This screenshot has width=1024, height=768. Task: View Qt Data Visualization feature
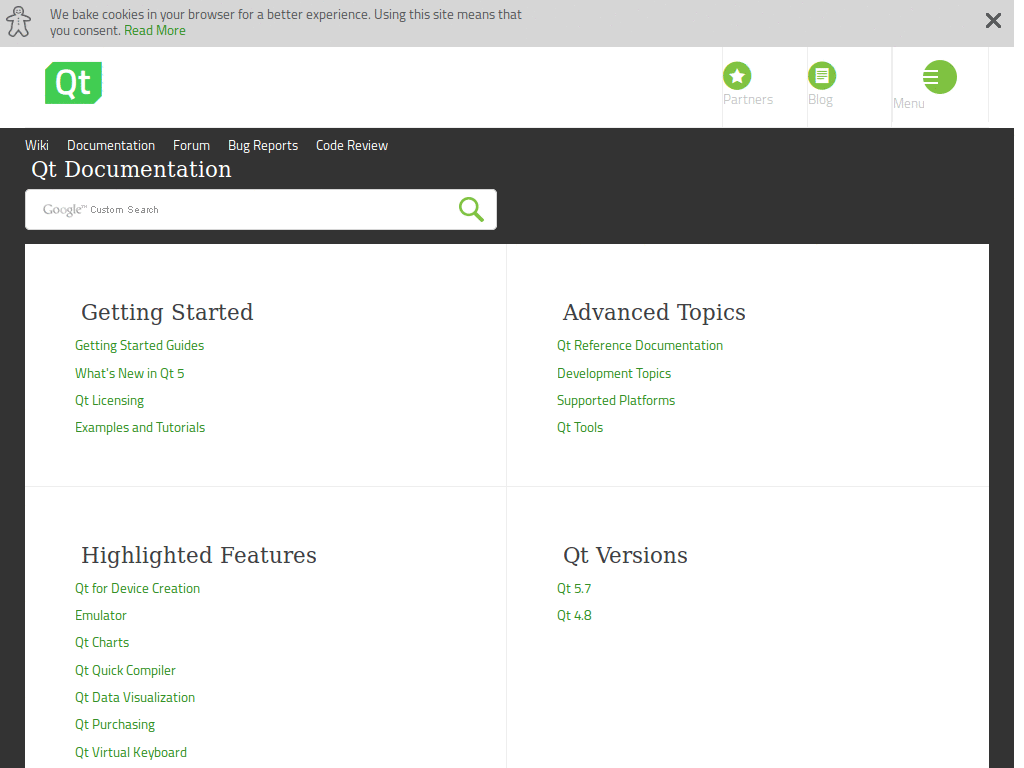135,697
